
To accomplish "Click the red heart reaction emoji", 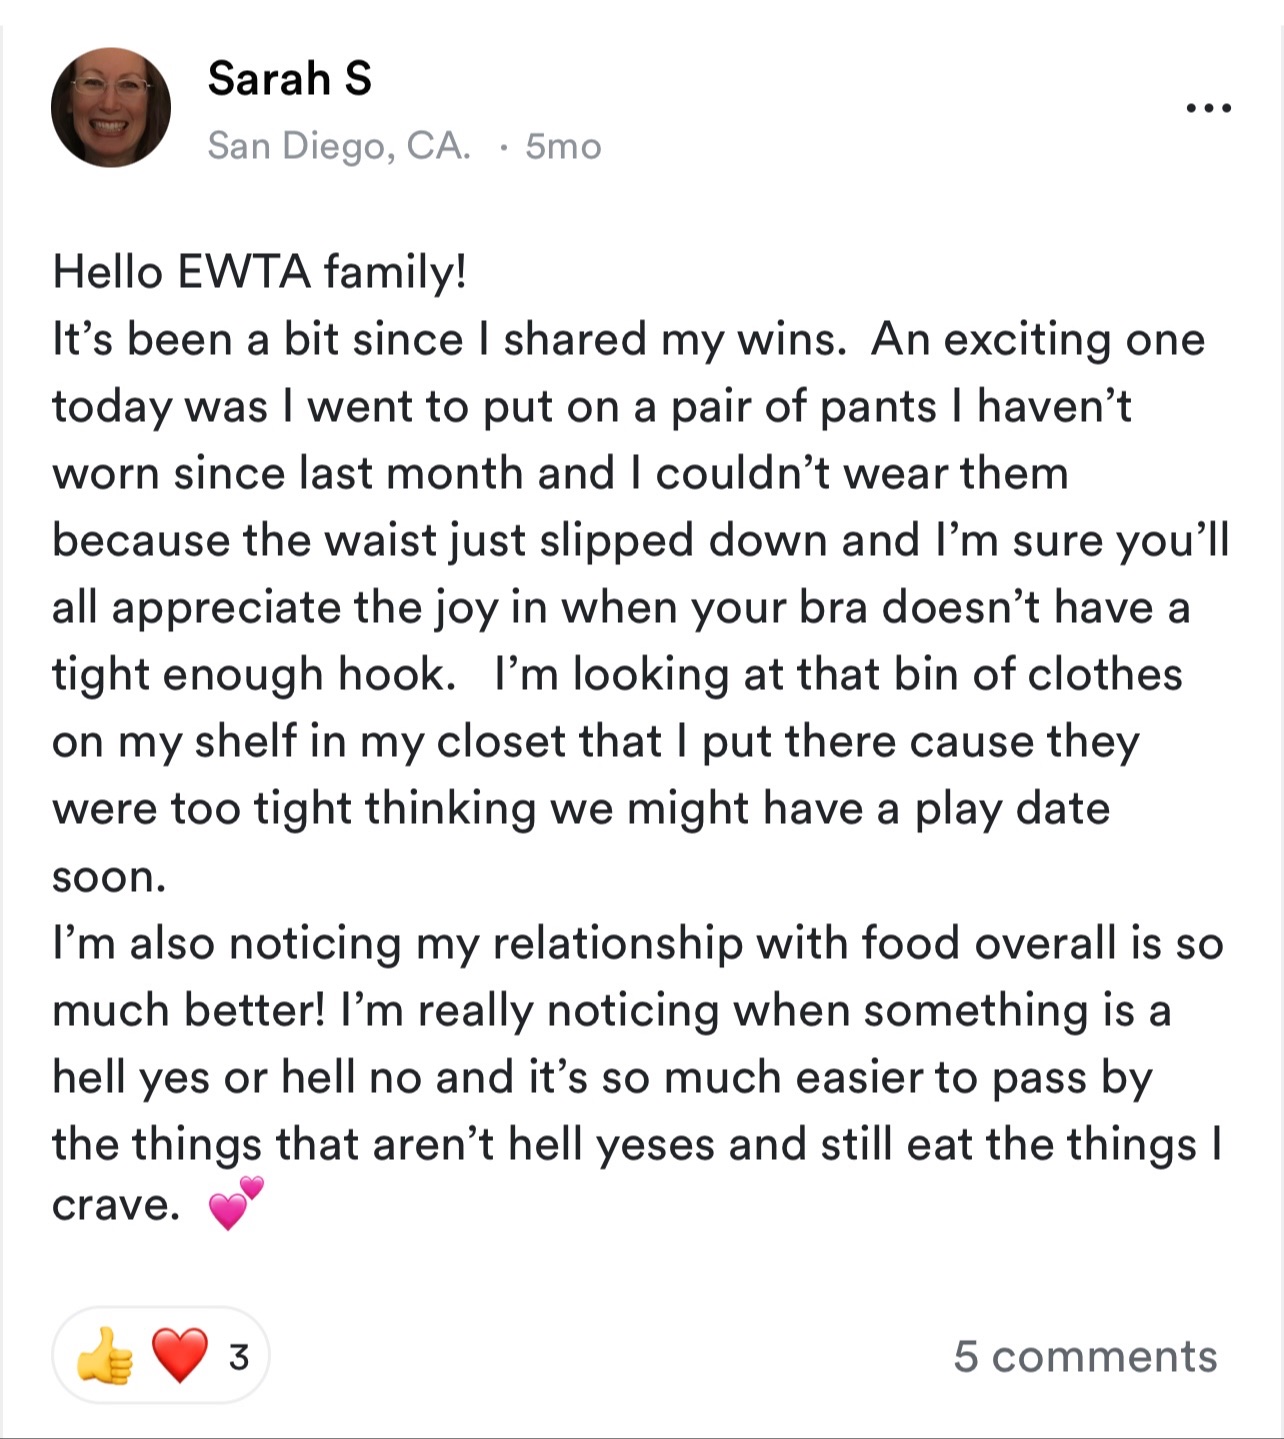I will pyautogui.click(x=180, y=1356).
